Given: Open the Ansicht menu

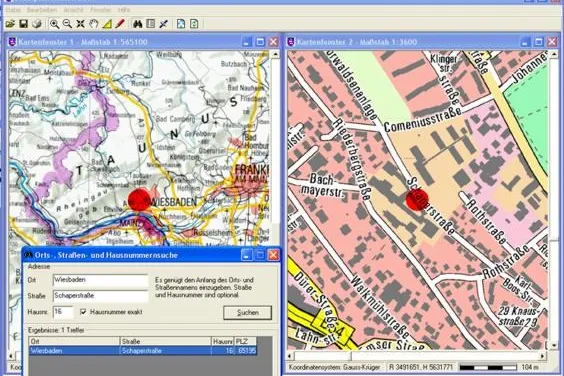Looking at the screenshot, I should (x=73, y=10).
